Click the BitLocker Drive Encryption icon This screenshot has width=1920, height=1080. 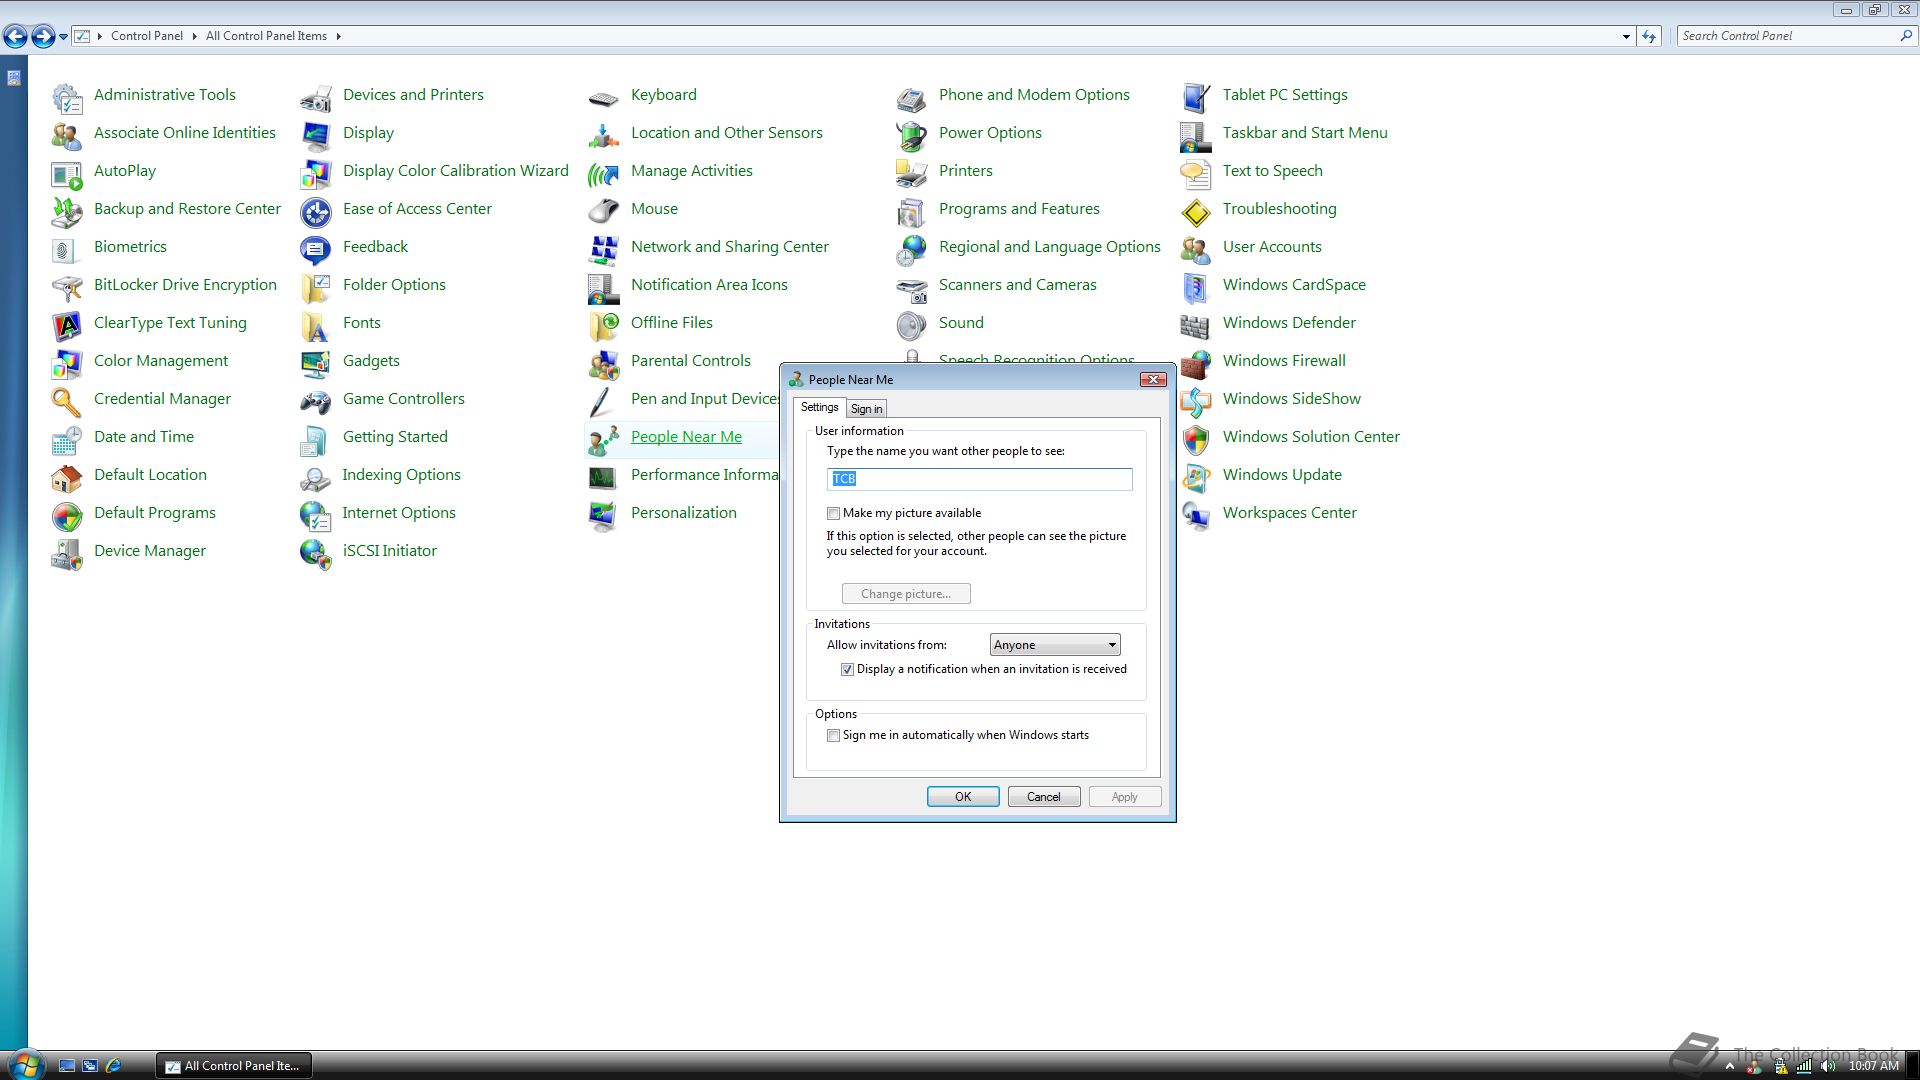(67, 287)
